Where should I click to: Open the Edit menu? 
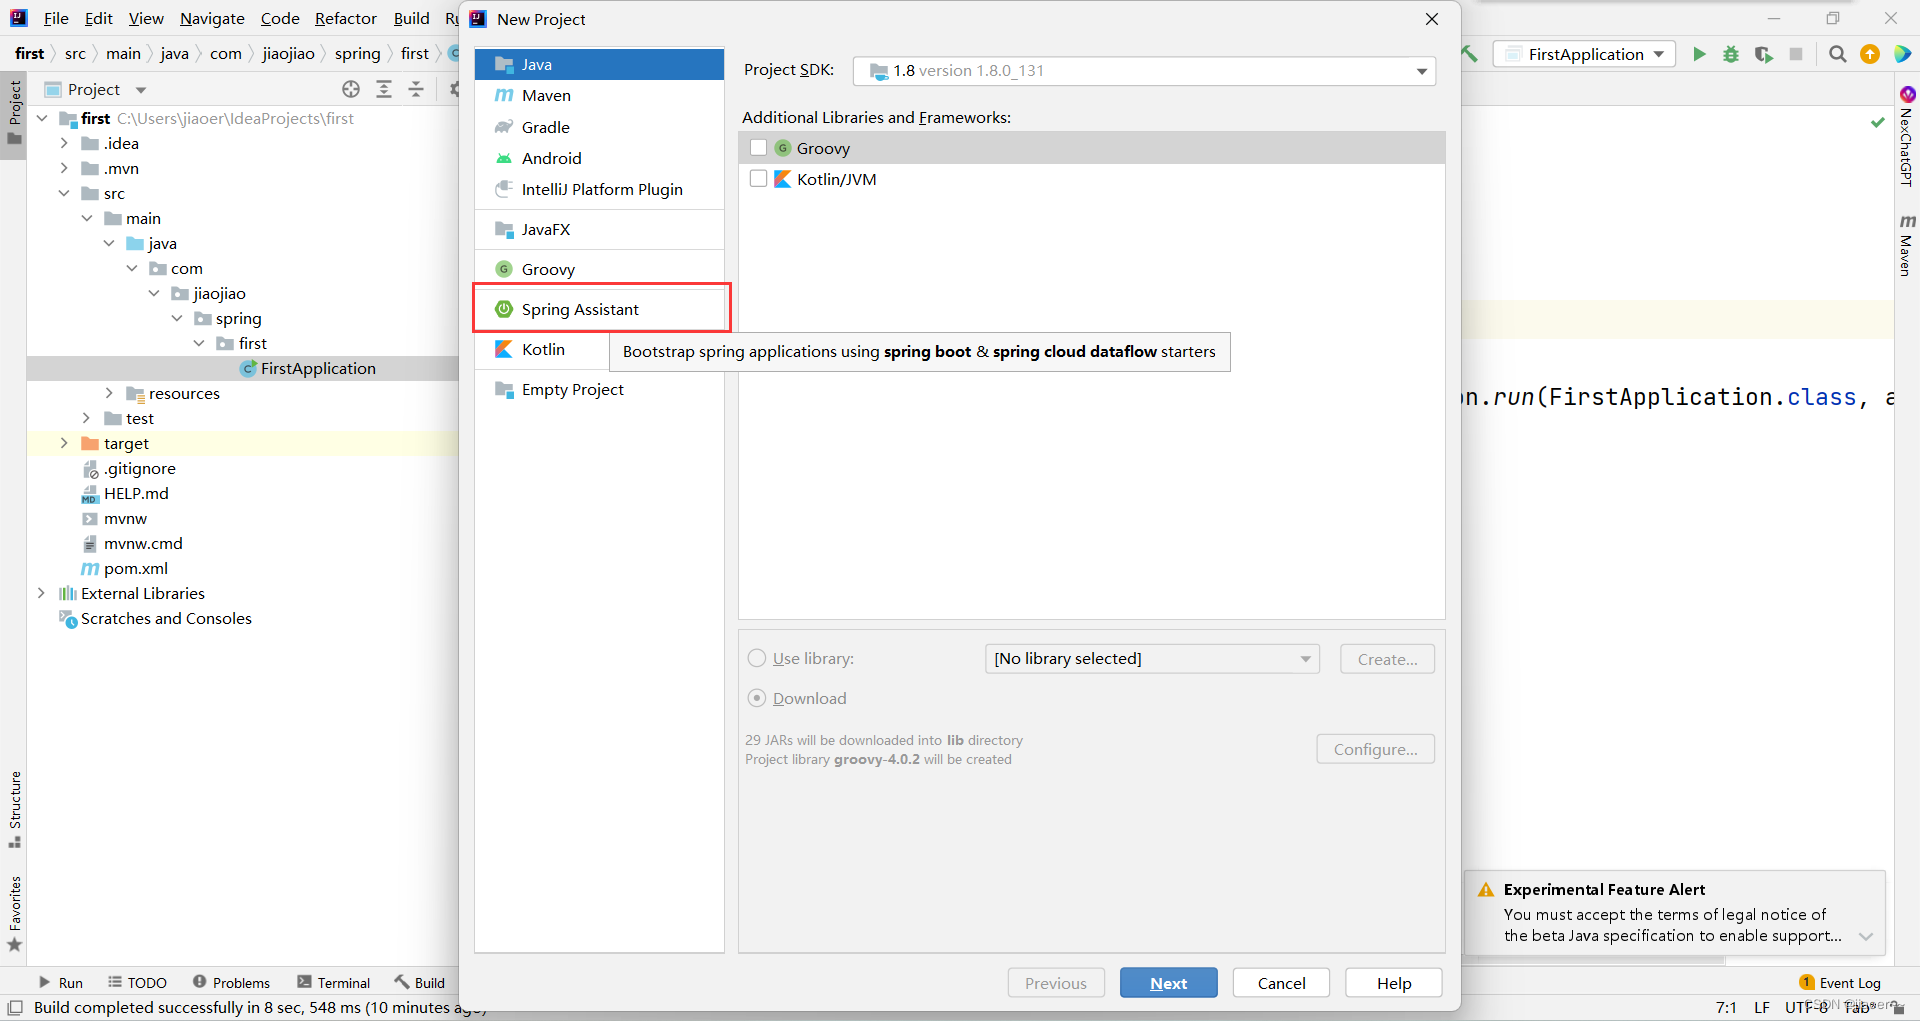tap(99, 19)
